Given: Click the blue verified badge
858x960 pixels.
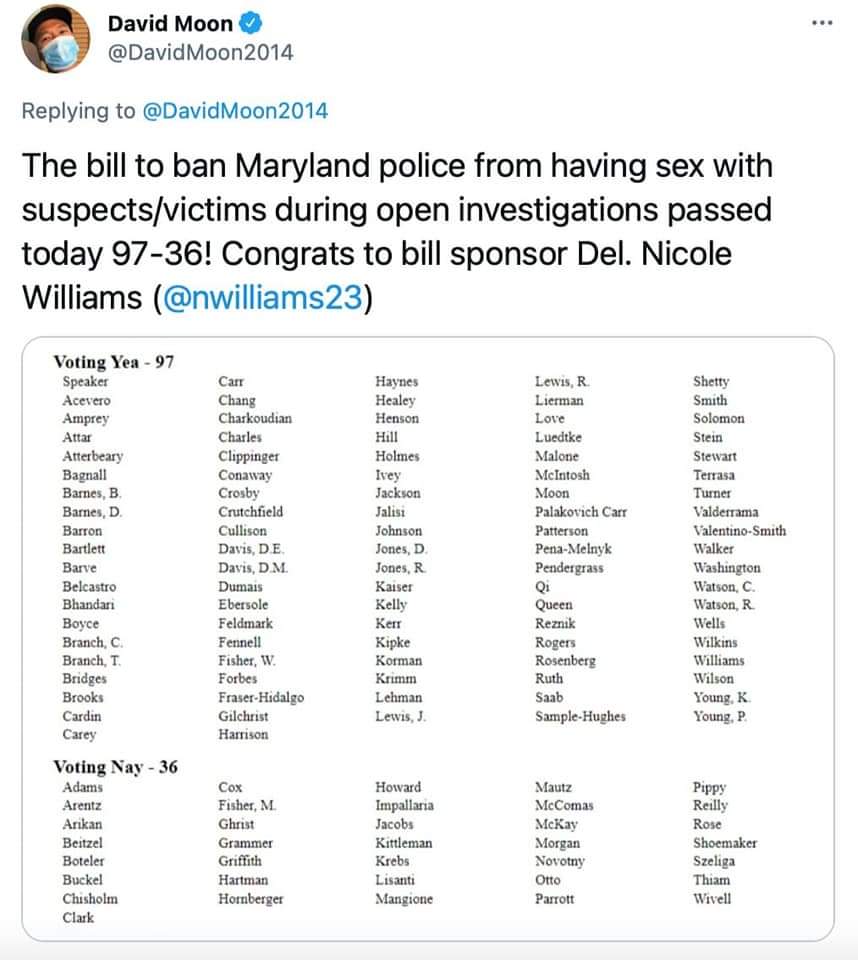Looking at the screenshot, I should (250, 24).
